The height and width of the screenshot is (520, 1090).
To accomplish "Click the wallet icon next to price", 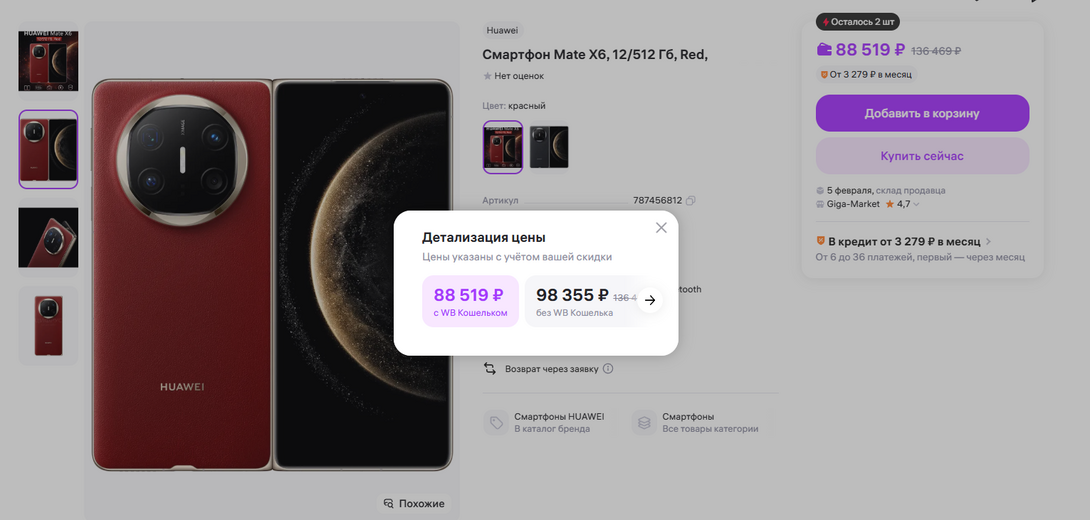I will [824, 49].
